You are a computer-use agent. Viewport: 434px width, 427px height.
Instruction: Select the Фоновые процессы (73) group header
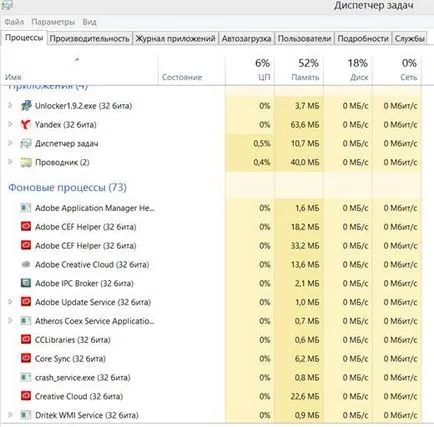coord(67,187)
